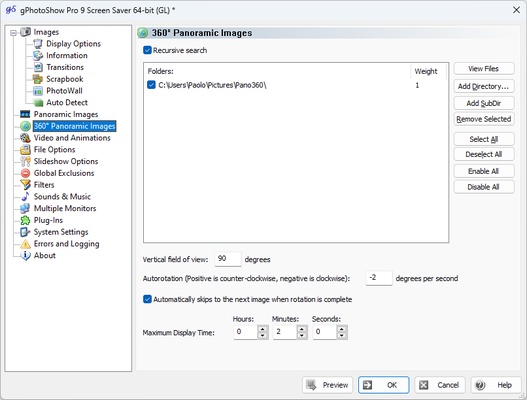Image resolution: width=527 pixels, height=400 pixels.
Task: Click the Preview button
Action: click(328, 385)
